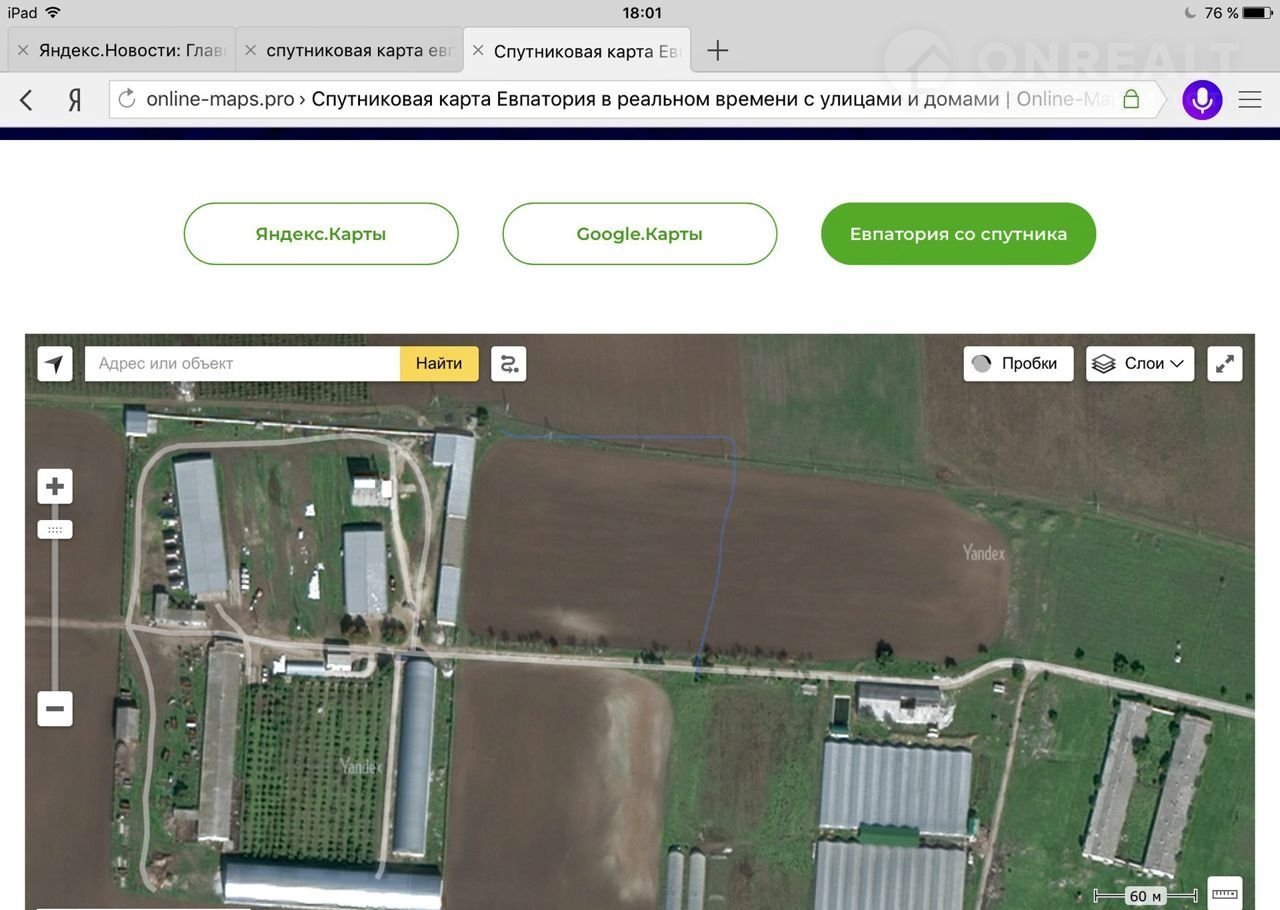The height and width of the screenshot is (910, 1280).
Task: Click the map zoom slider handle
Action: 55,530
